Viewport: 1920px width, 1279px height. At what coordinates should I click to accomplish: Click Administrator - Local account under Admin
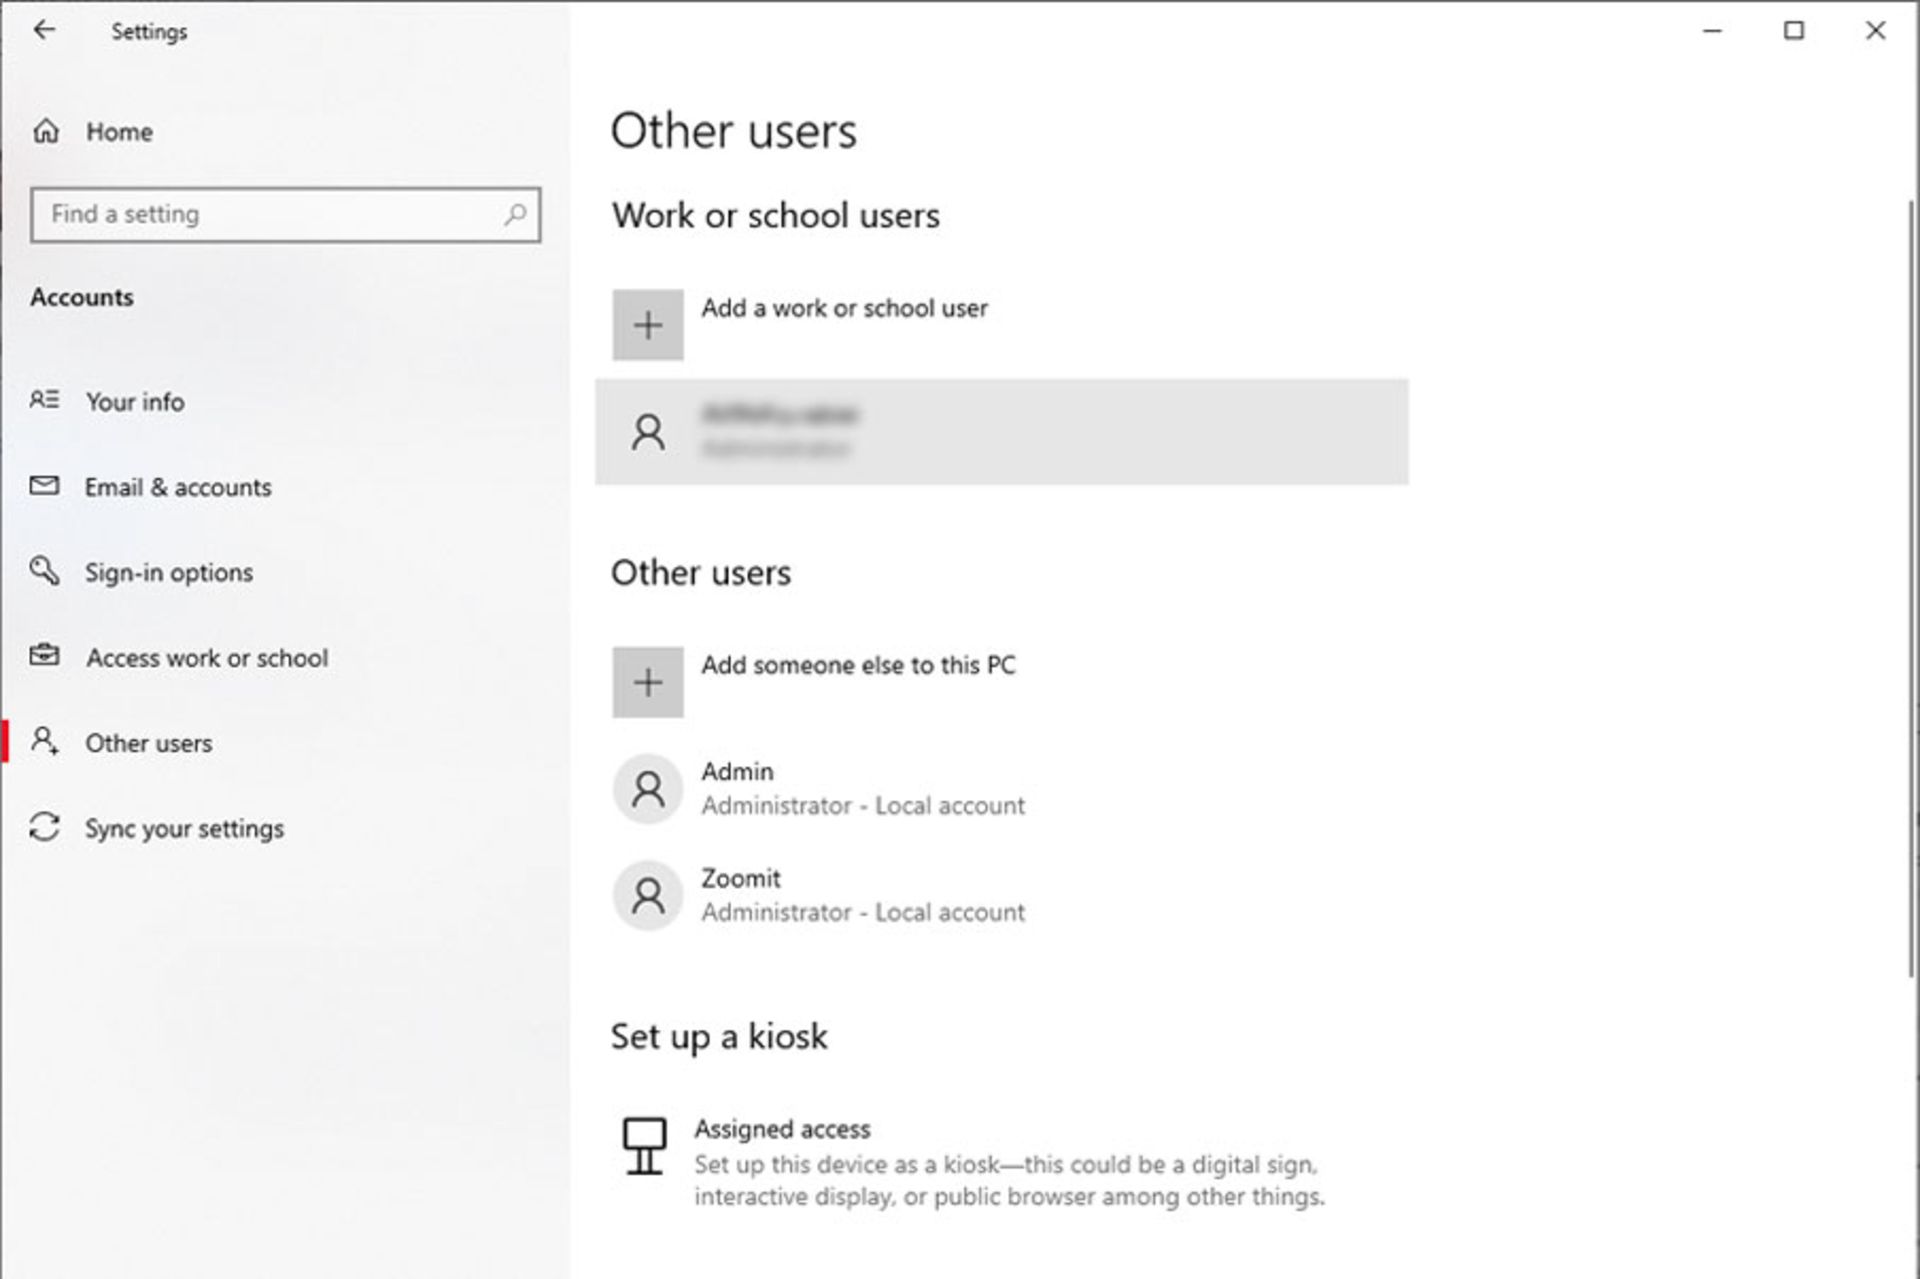click(x=863, y=806)
